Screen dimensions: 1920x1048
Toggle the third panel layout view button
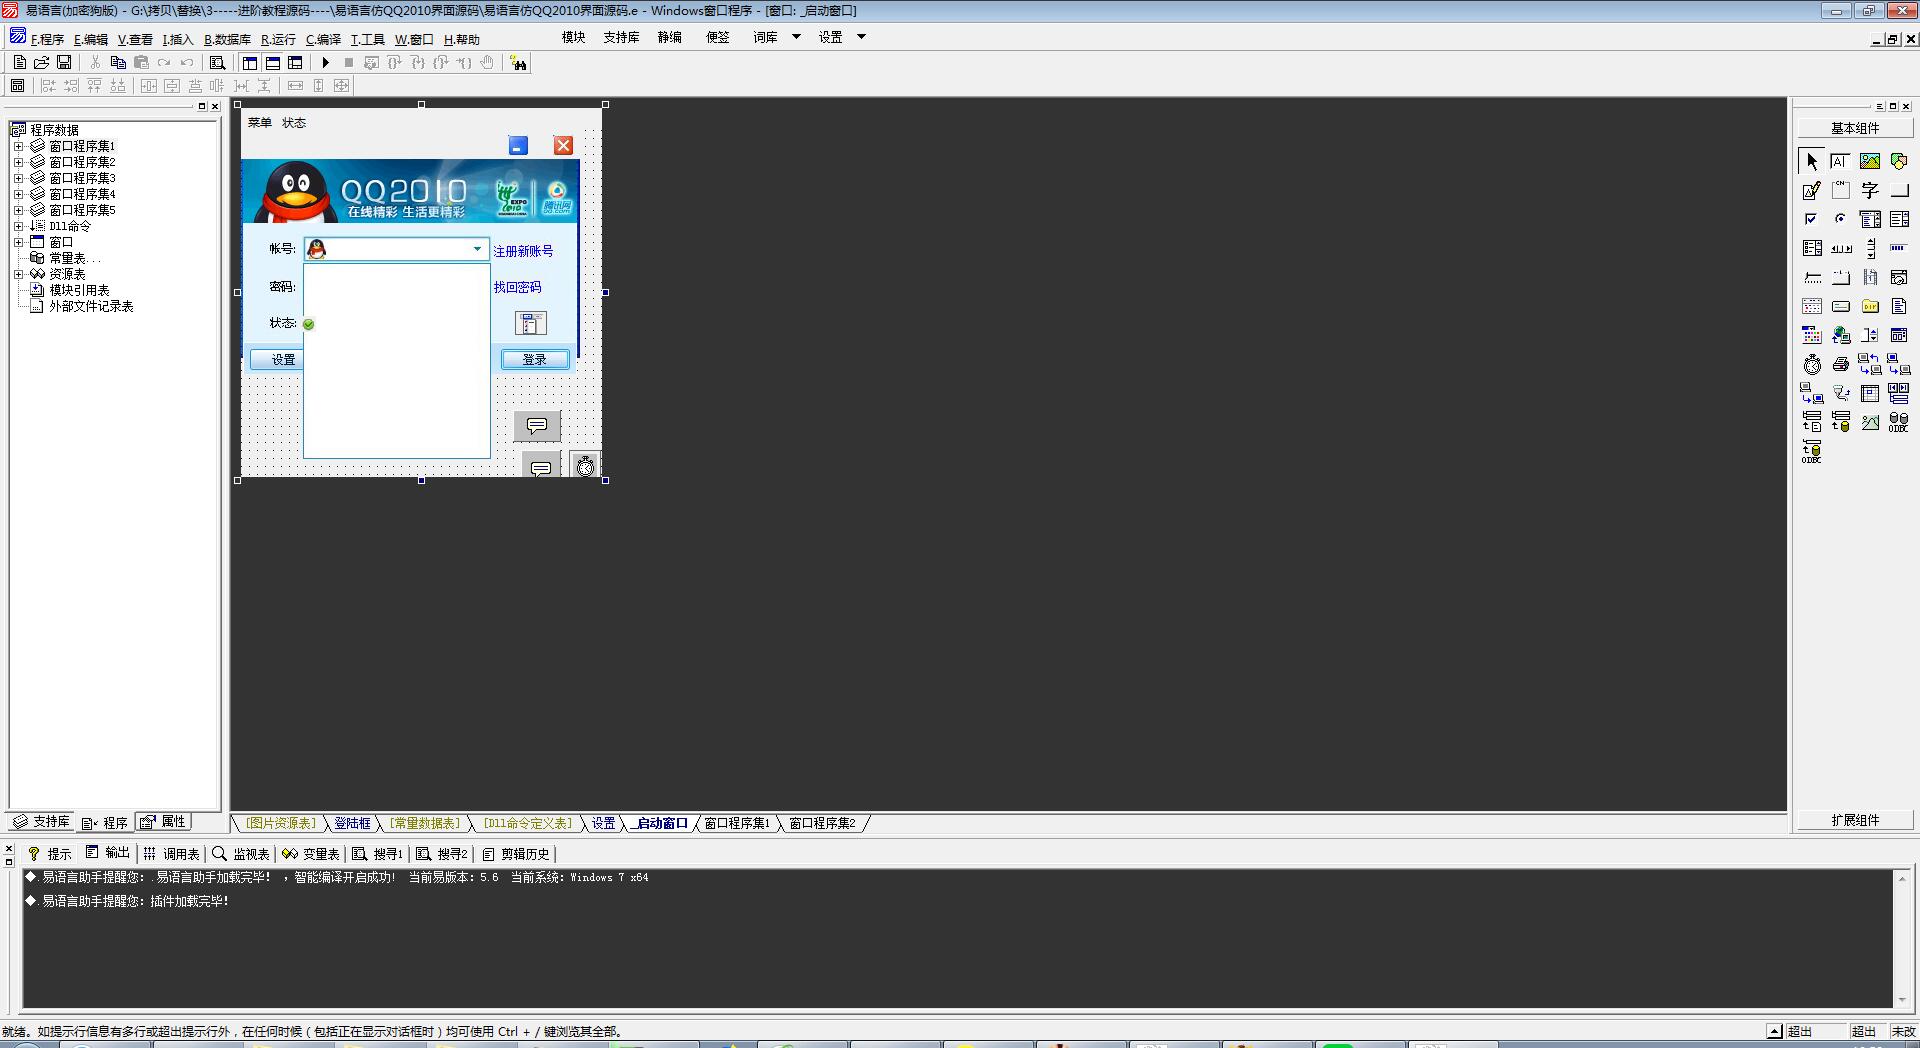(295, 62)
